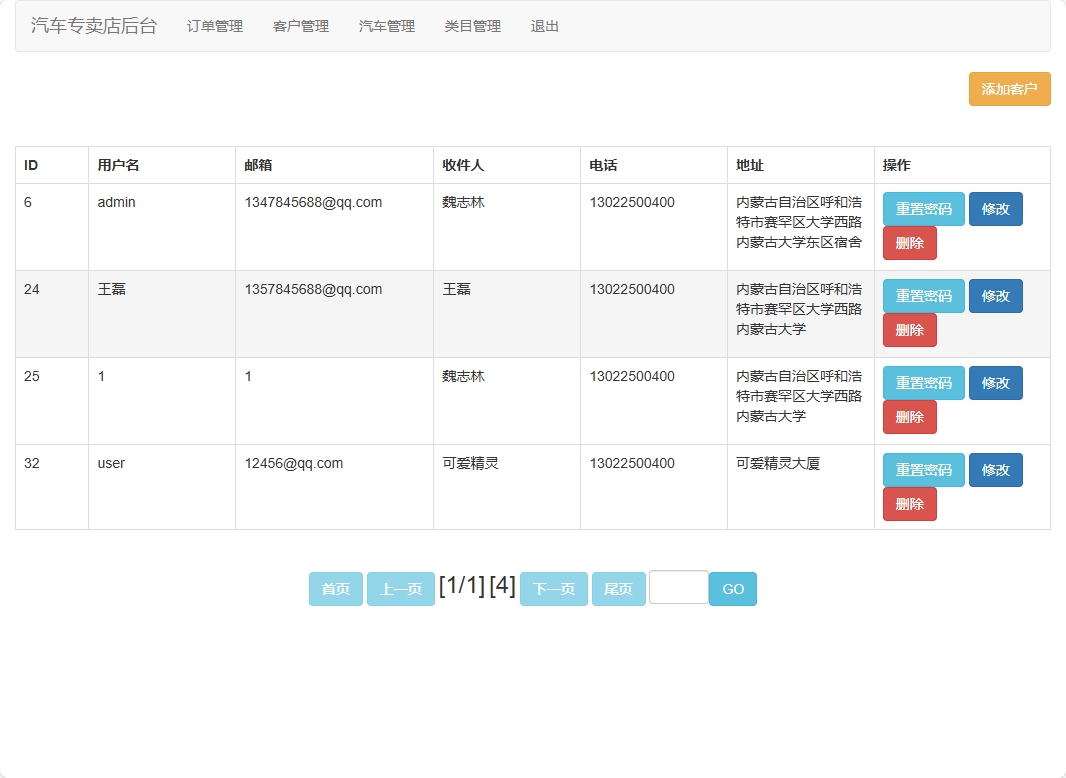Click 修改 on the admin row
1066x778 pixels.
pos(996,208)
